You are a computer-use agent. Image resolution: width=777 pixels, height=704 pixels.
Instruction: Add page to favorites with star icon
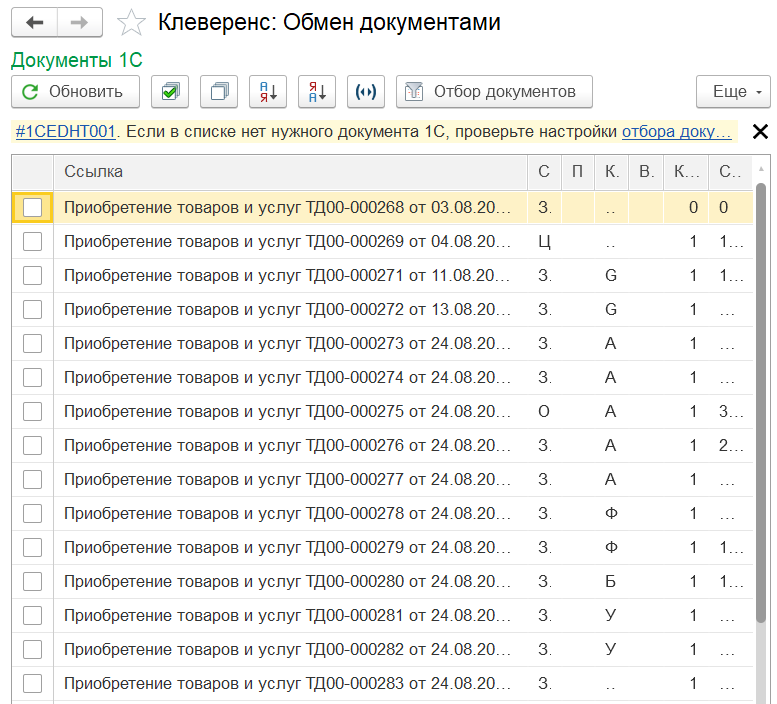point(131,23)
